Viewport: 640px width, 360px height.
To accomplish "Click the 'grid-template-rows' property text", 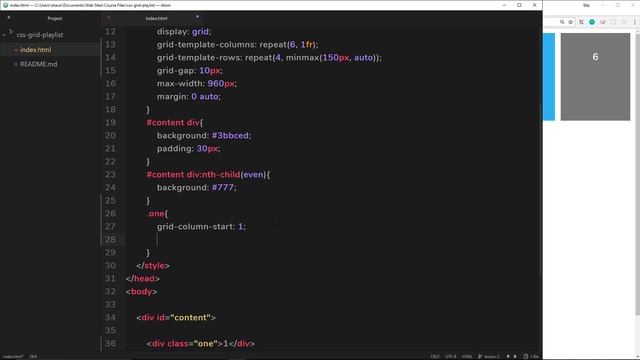I will tap(199, 58).
